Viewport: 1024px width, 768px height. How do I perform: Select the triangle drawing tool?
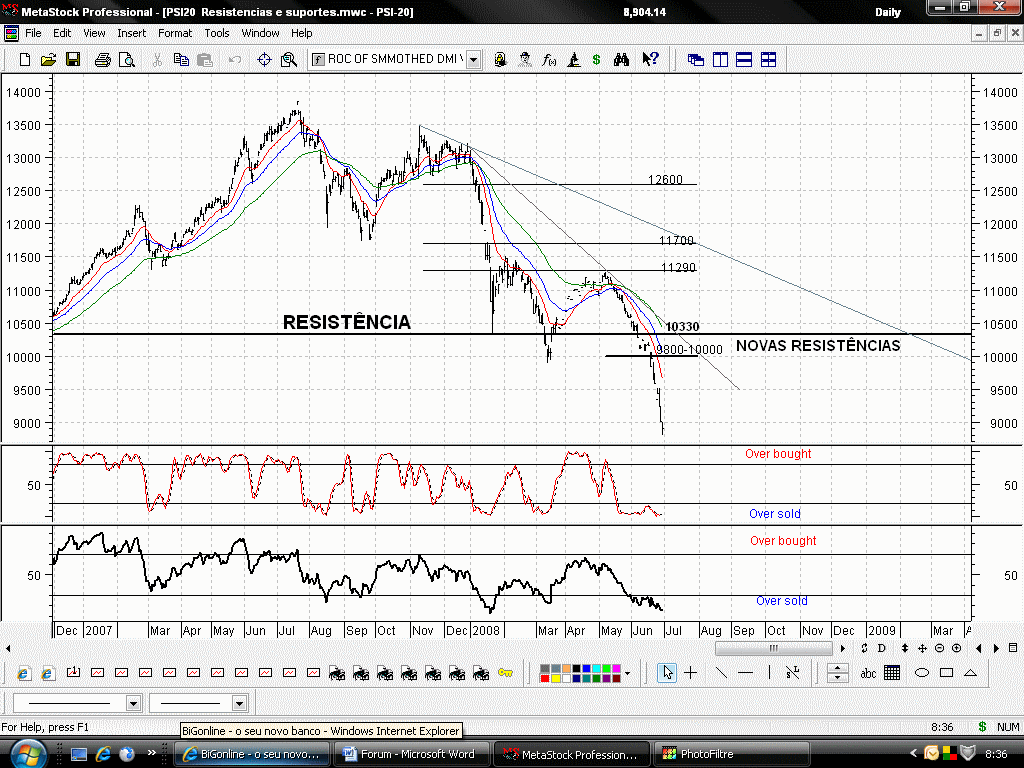point(970,672)
